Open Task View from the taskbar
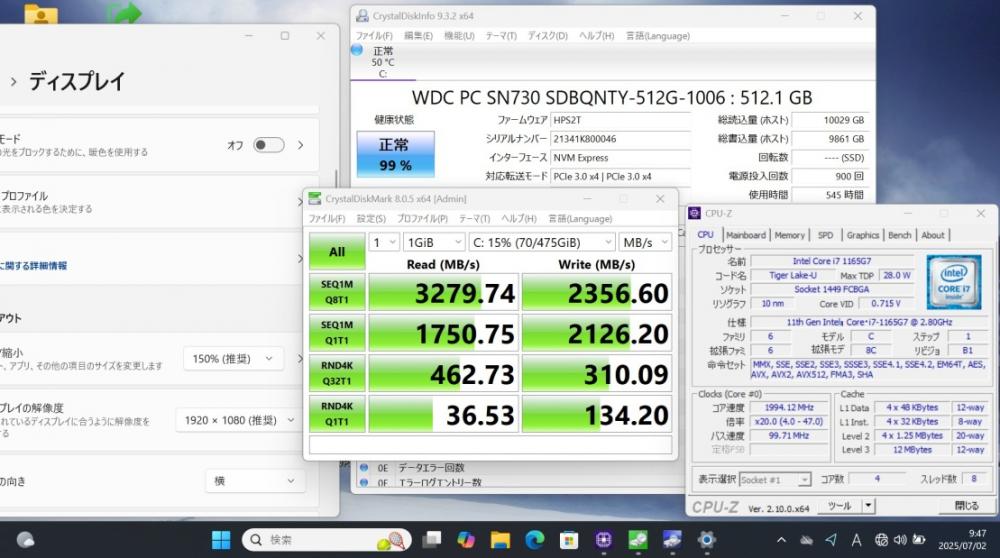Image resolution: width=1000 pixels, height=558 pixels. coord(432,540)
